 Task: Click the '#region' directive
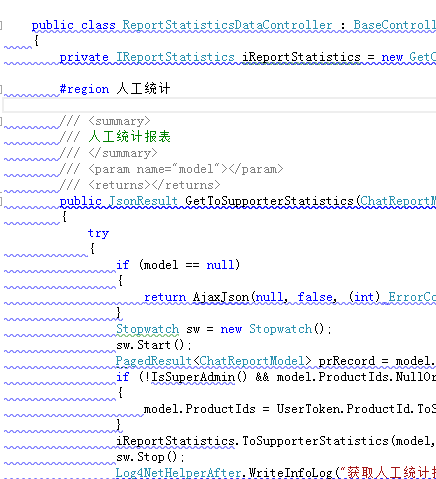tap(84, 89)
